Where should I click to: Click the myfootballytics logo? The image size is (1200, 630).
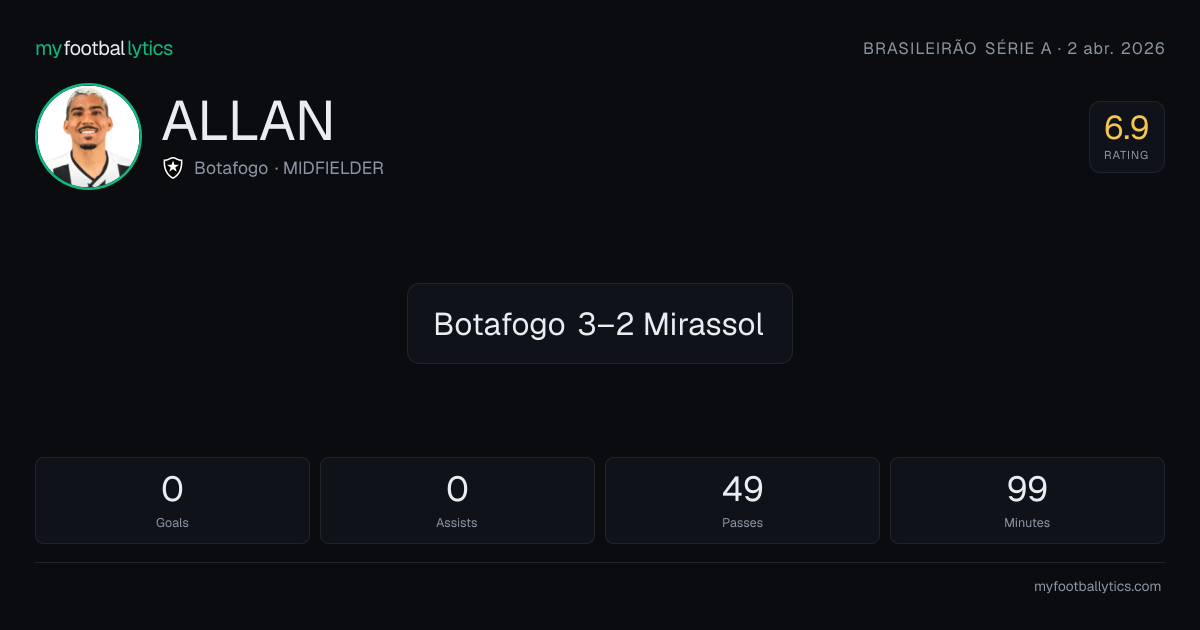pyautogui.click(x=104, y=48)
